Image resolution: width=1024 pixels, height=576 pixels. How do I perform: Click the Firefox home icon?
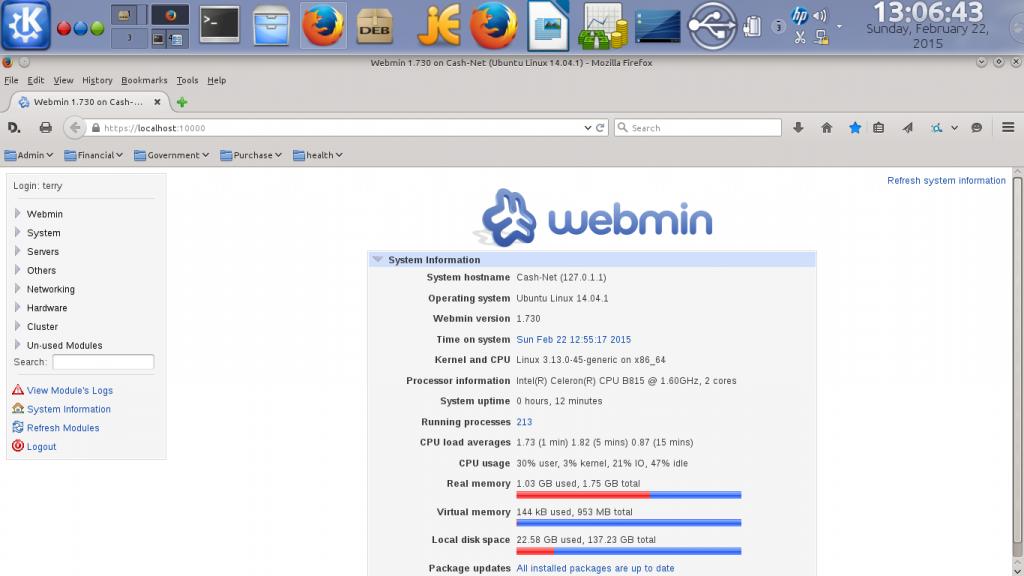[826, 128]
